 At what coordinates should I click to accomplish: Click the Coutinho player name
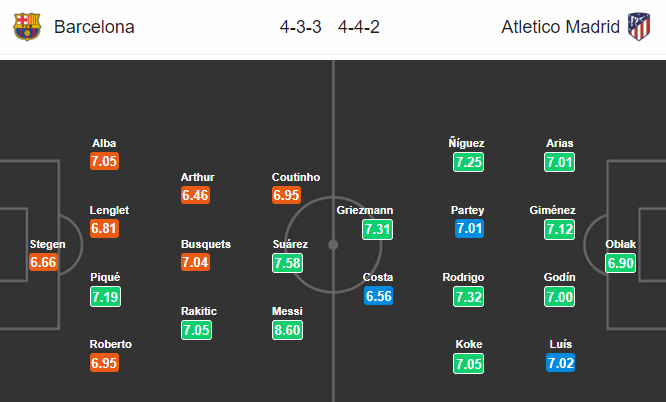click(x=296, y=177)
